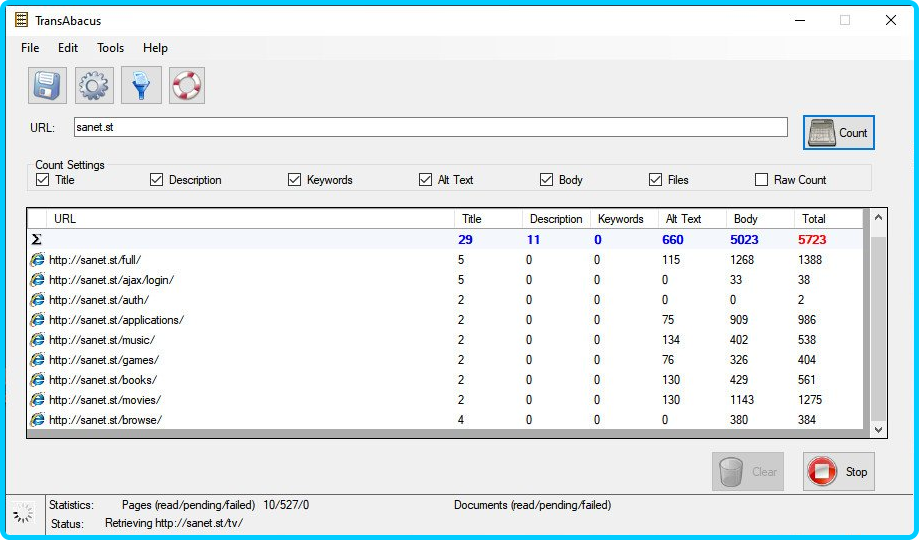Sort by the Title column header
Image resolution: width=919 pixels, height=540 pixels.
coord(488,219)
